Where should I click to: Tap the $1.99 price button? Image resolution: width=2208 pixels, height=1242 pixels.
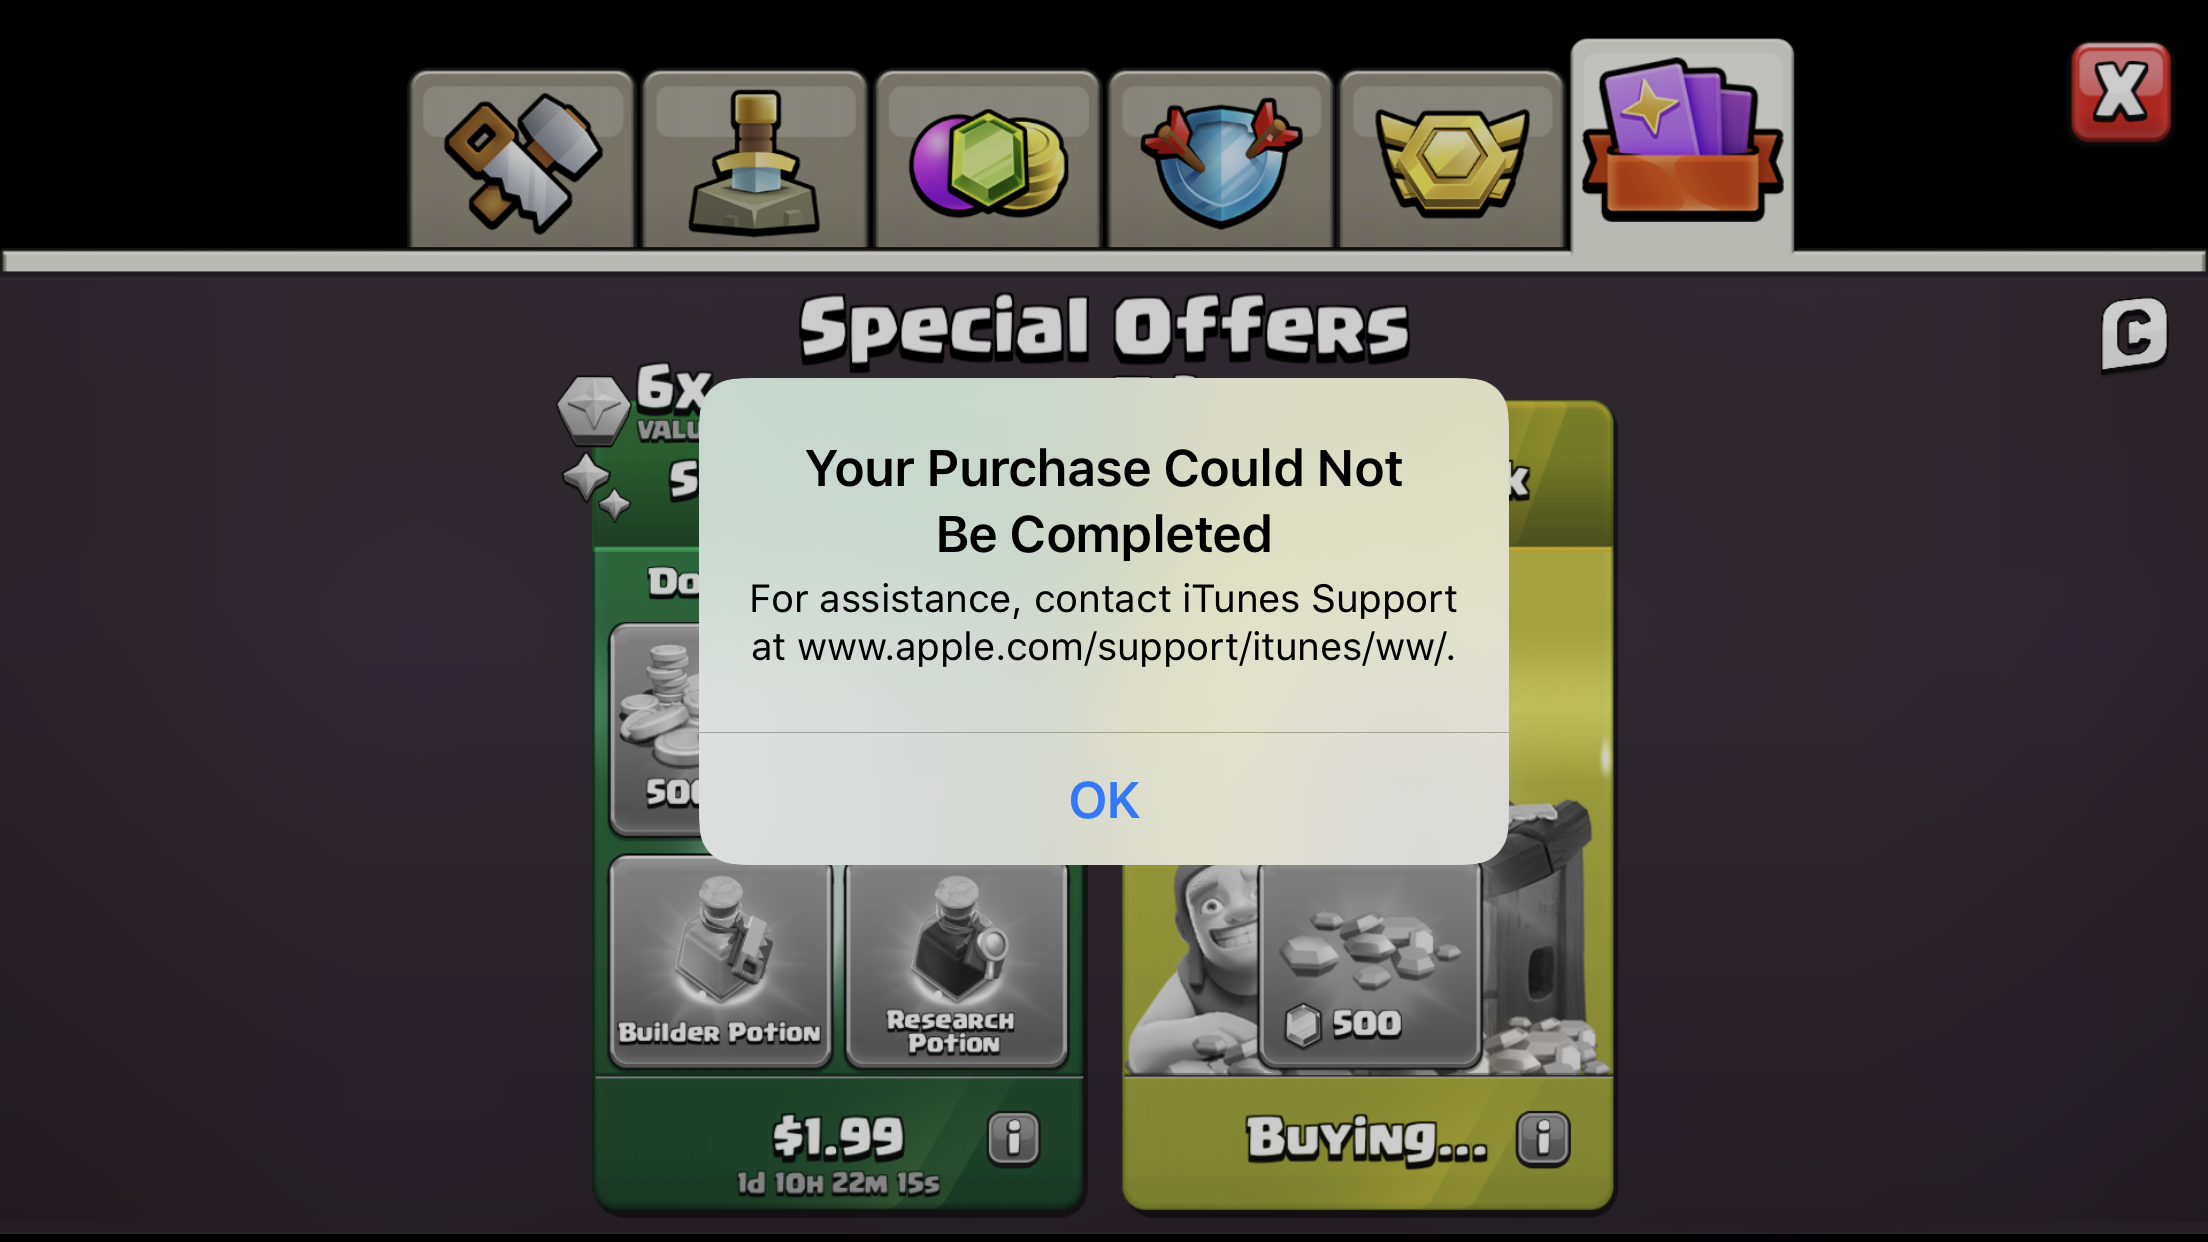(838, 1136)
